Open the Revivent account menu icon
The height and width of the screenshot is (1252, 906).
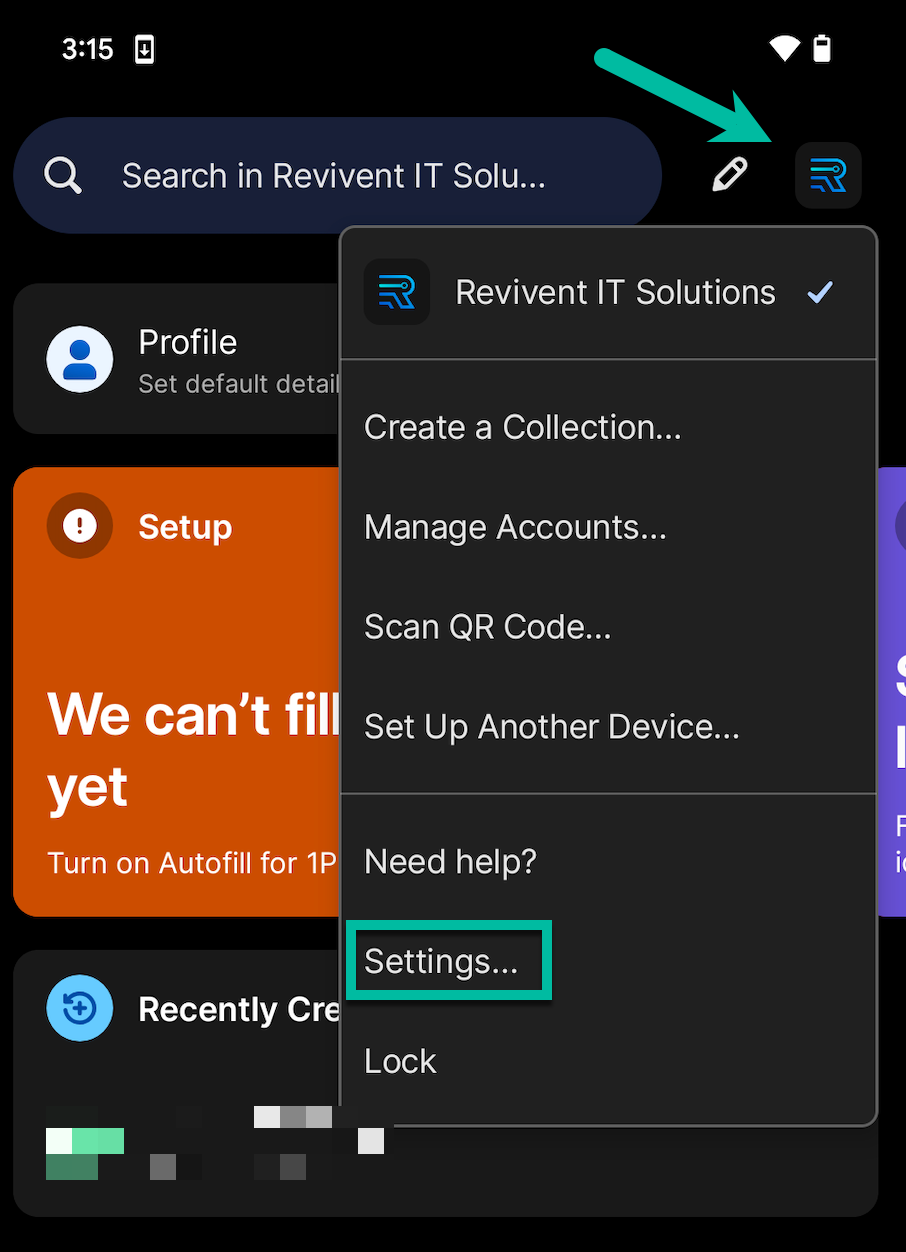coord(828,175)
